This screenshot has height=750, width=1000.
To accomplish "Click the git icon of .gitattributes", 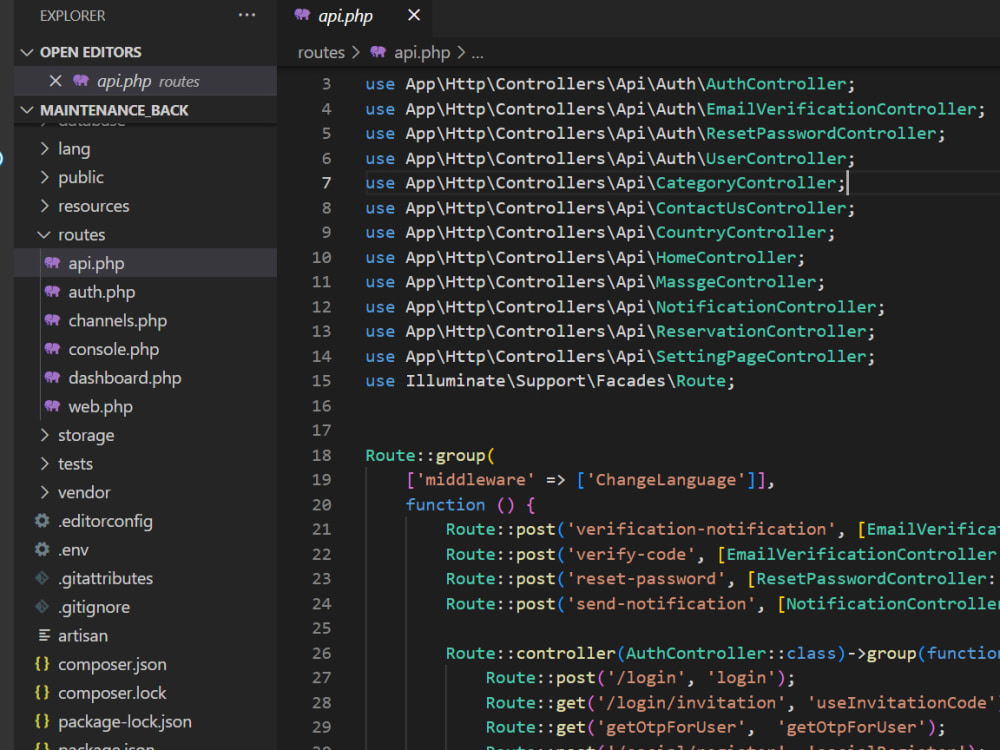I will pyautogui.click(x=42, y=578).
